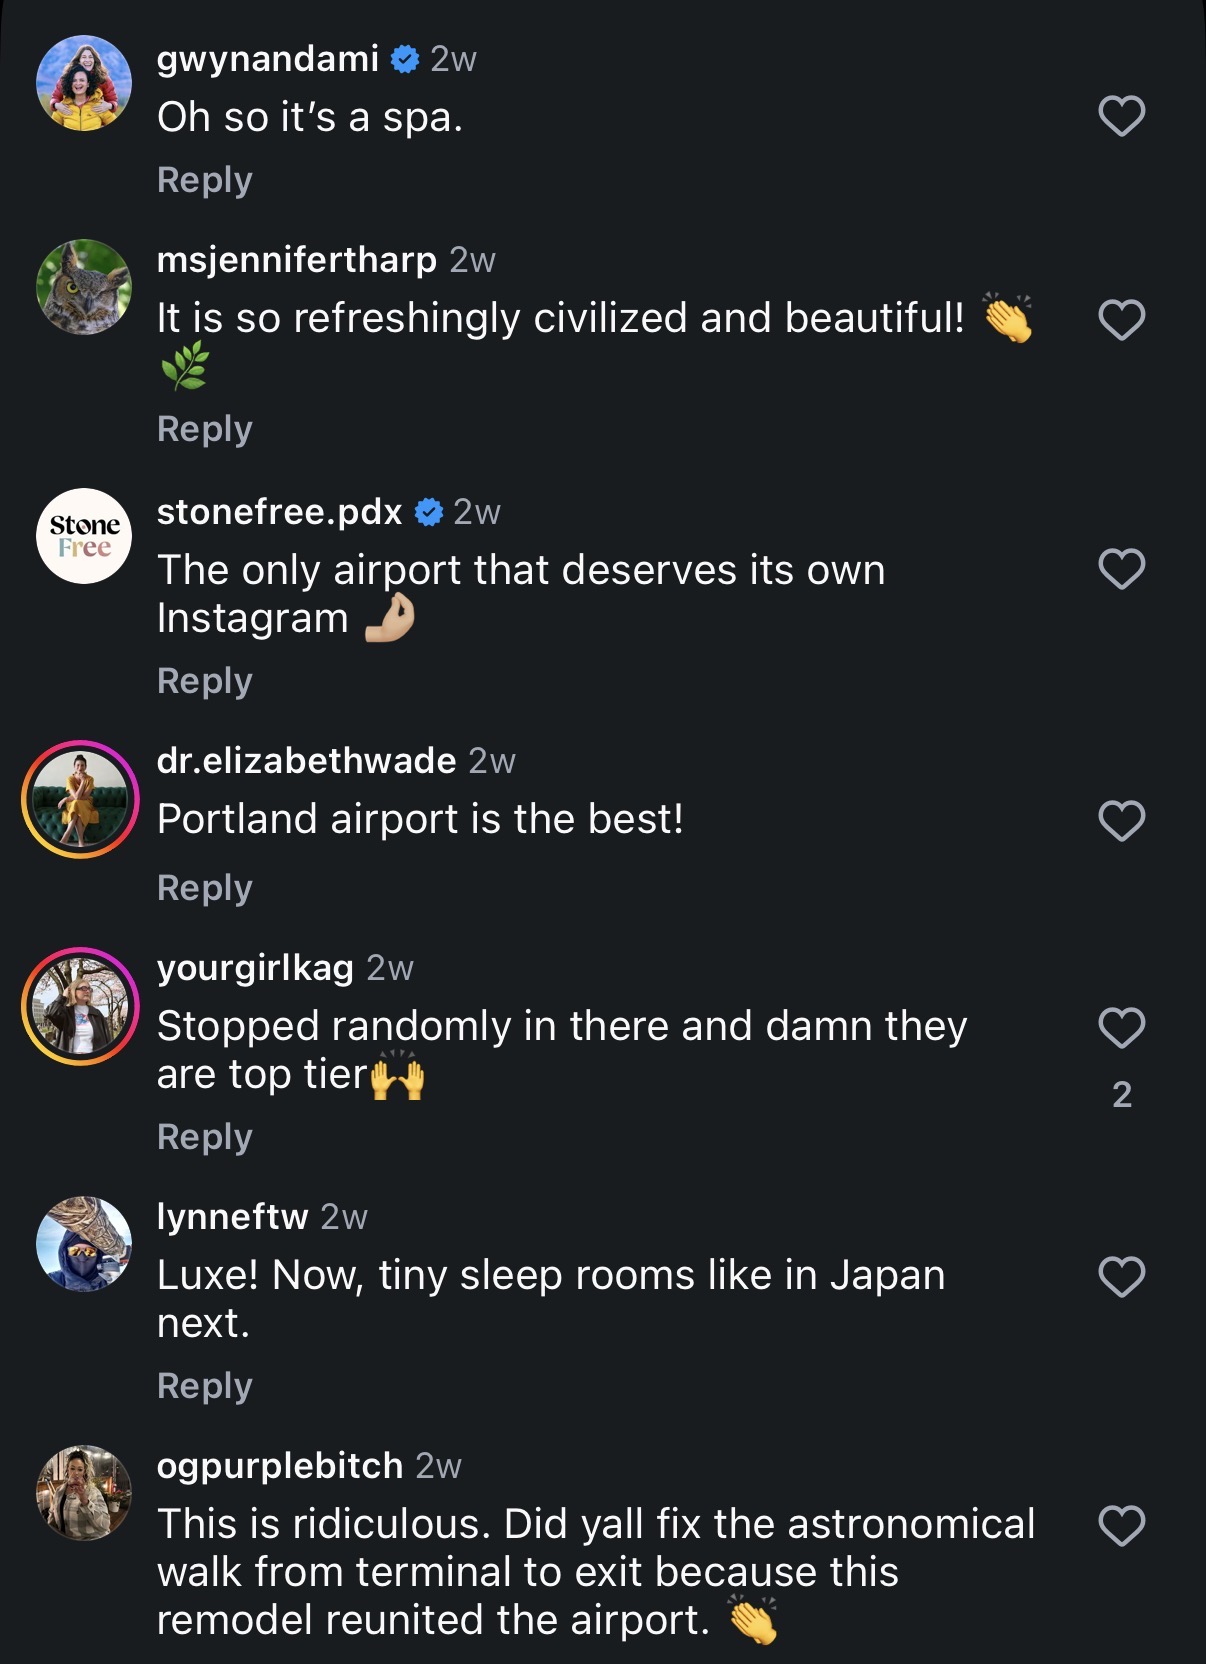This screenshot has height=1664, width=1206.
Task: Open yourgirlkag's story from avatar
Action: [x=81, y=1006]
